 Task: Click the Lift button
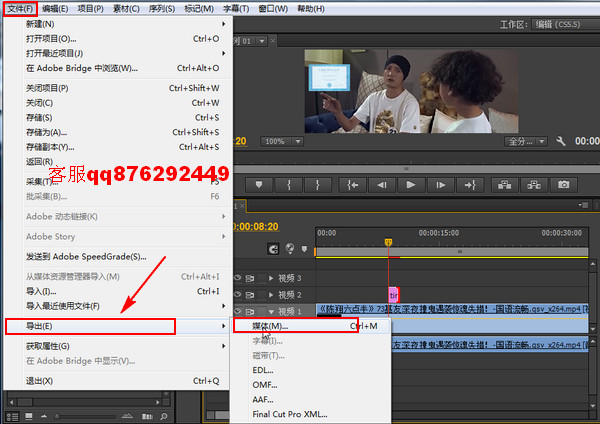coord(505,185)
